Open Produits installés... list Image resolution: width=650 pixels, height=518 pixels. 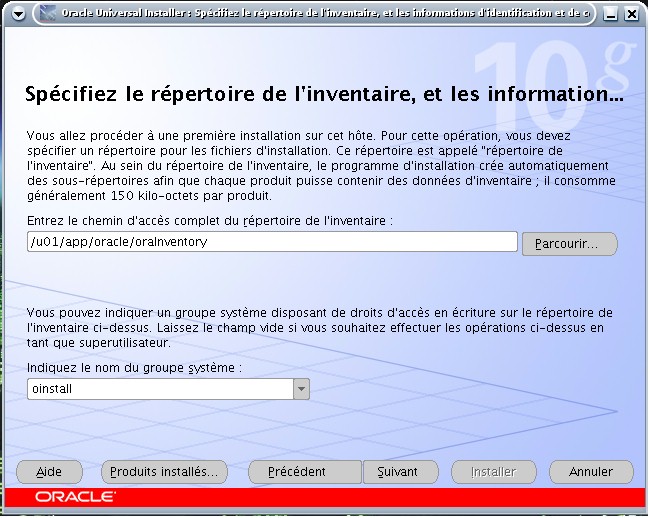tap(164, 472)
